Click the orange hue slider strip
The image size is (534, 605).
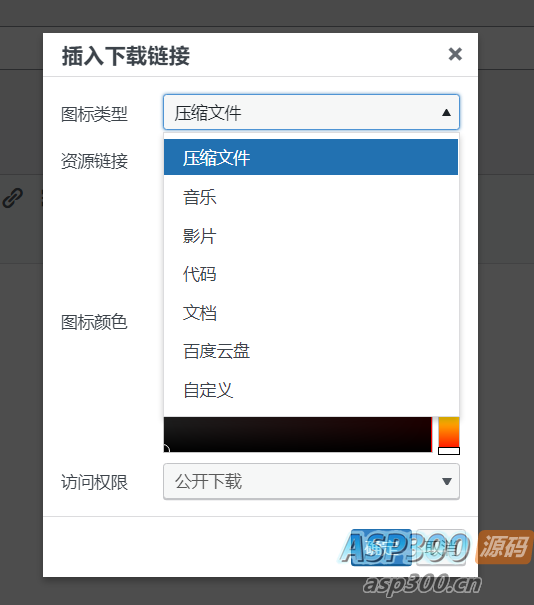[449, 432]
